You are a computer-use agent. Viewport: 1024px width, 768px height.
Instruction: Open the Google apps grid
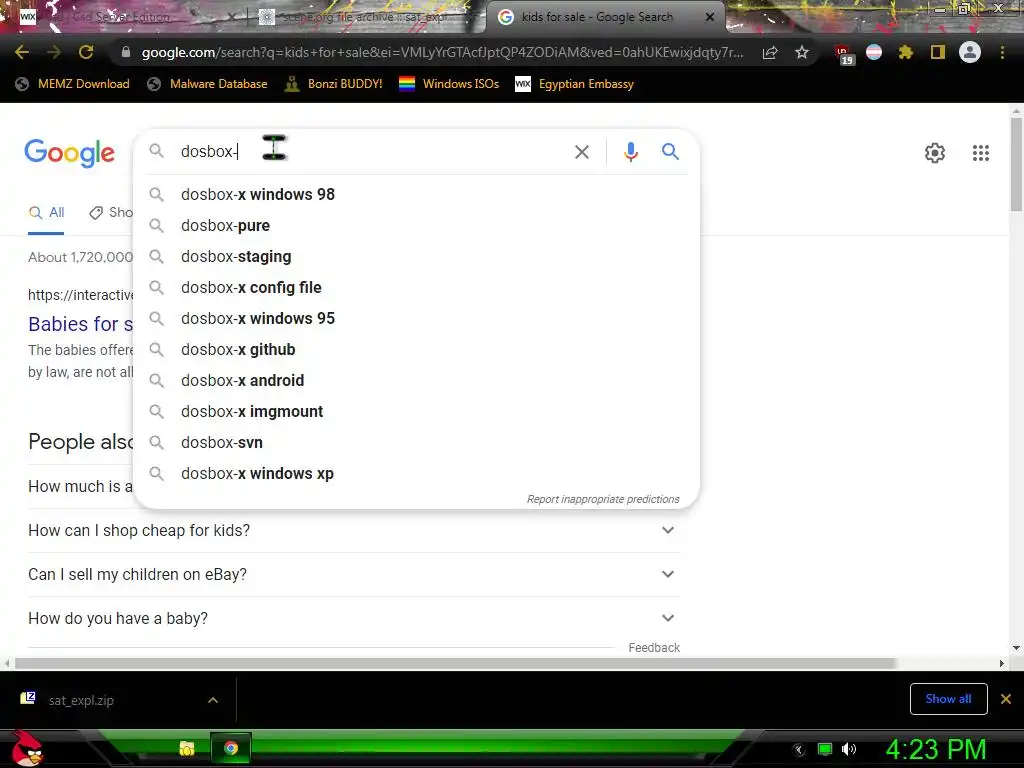coord(980,153)
